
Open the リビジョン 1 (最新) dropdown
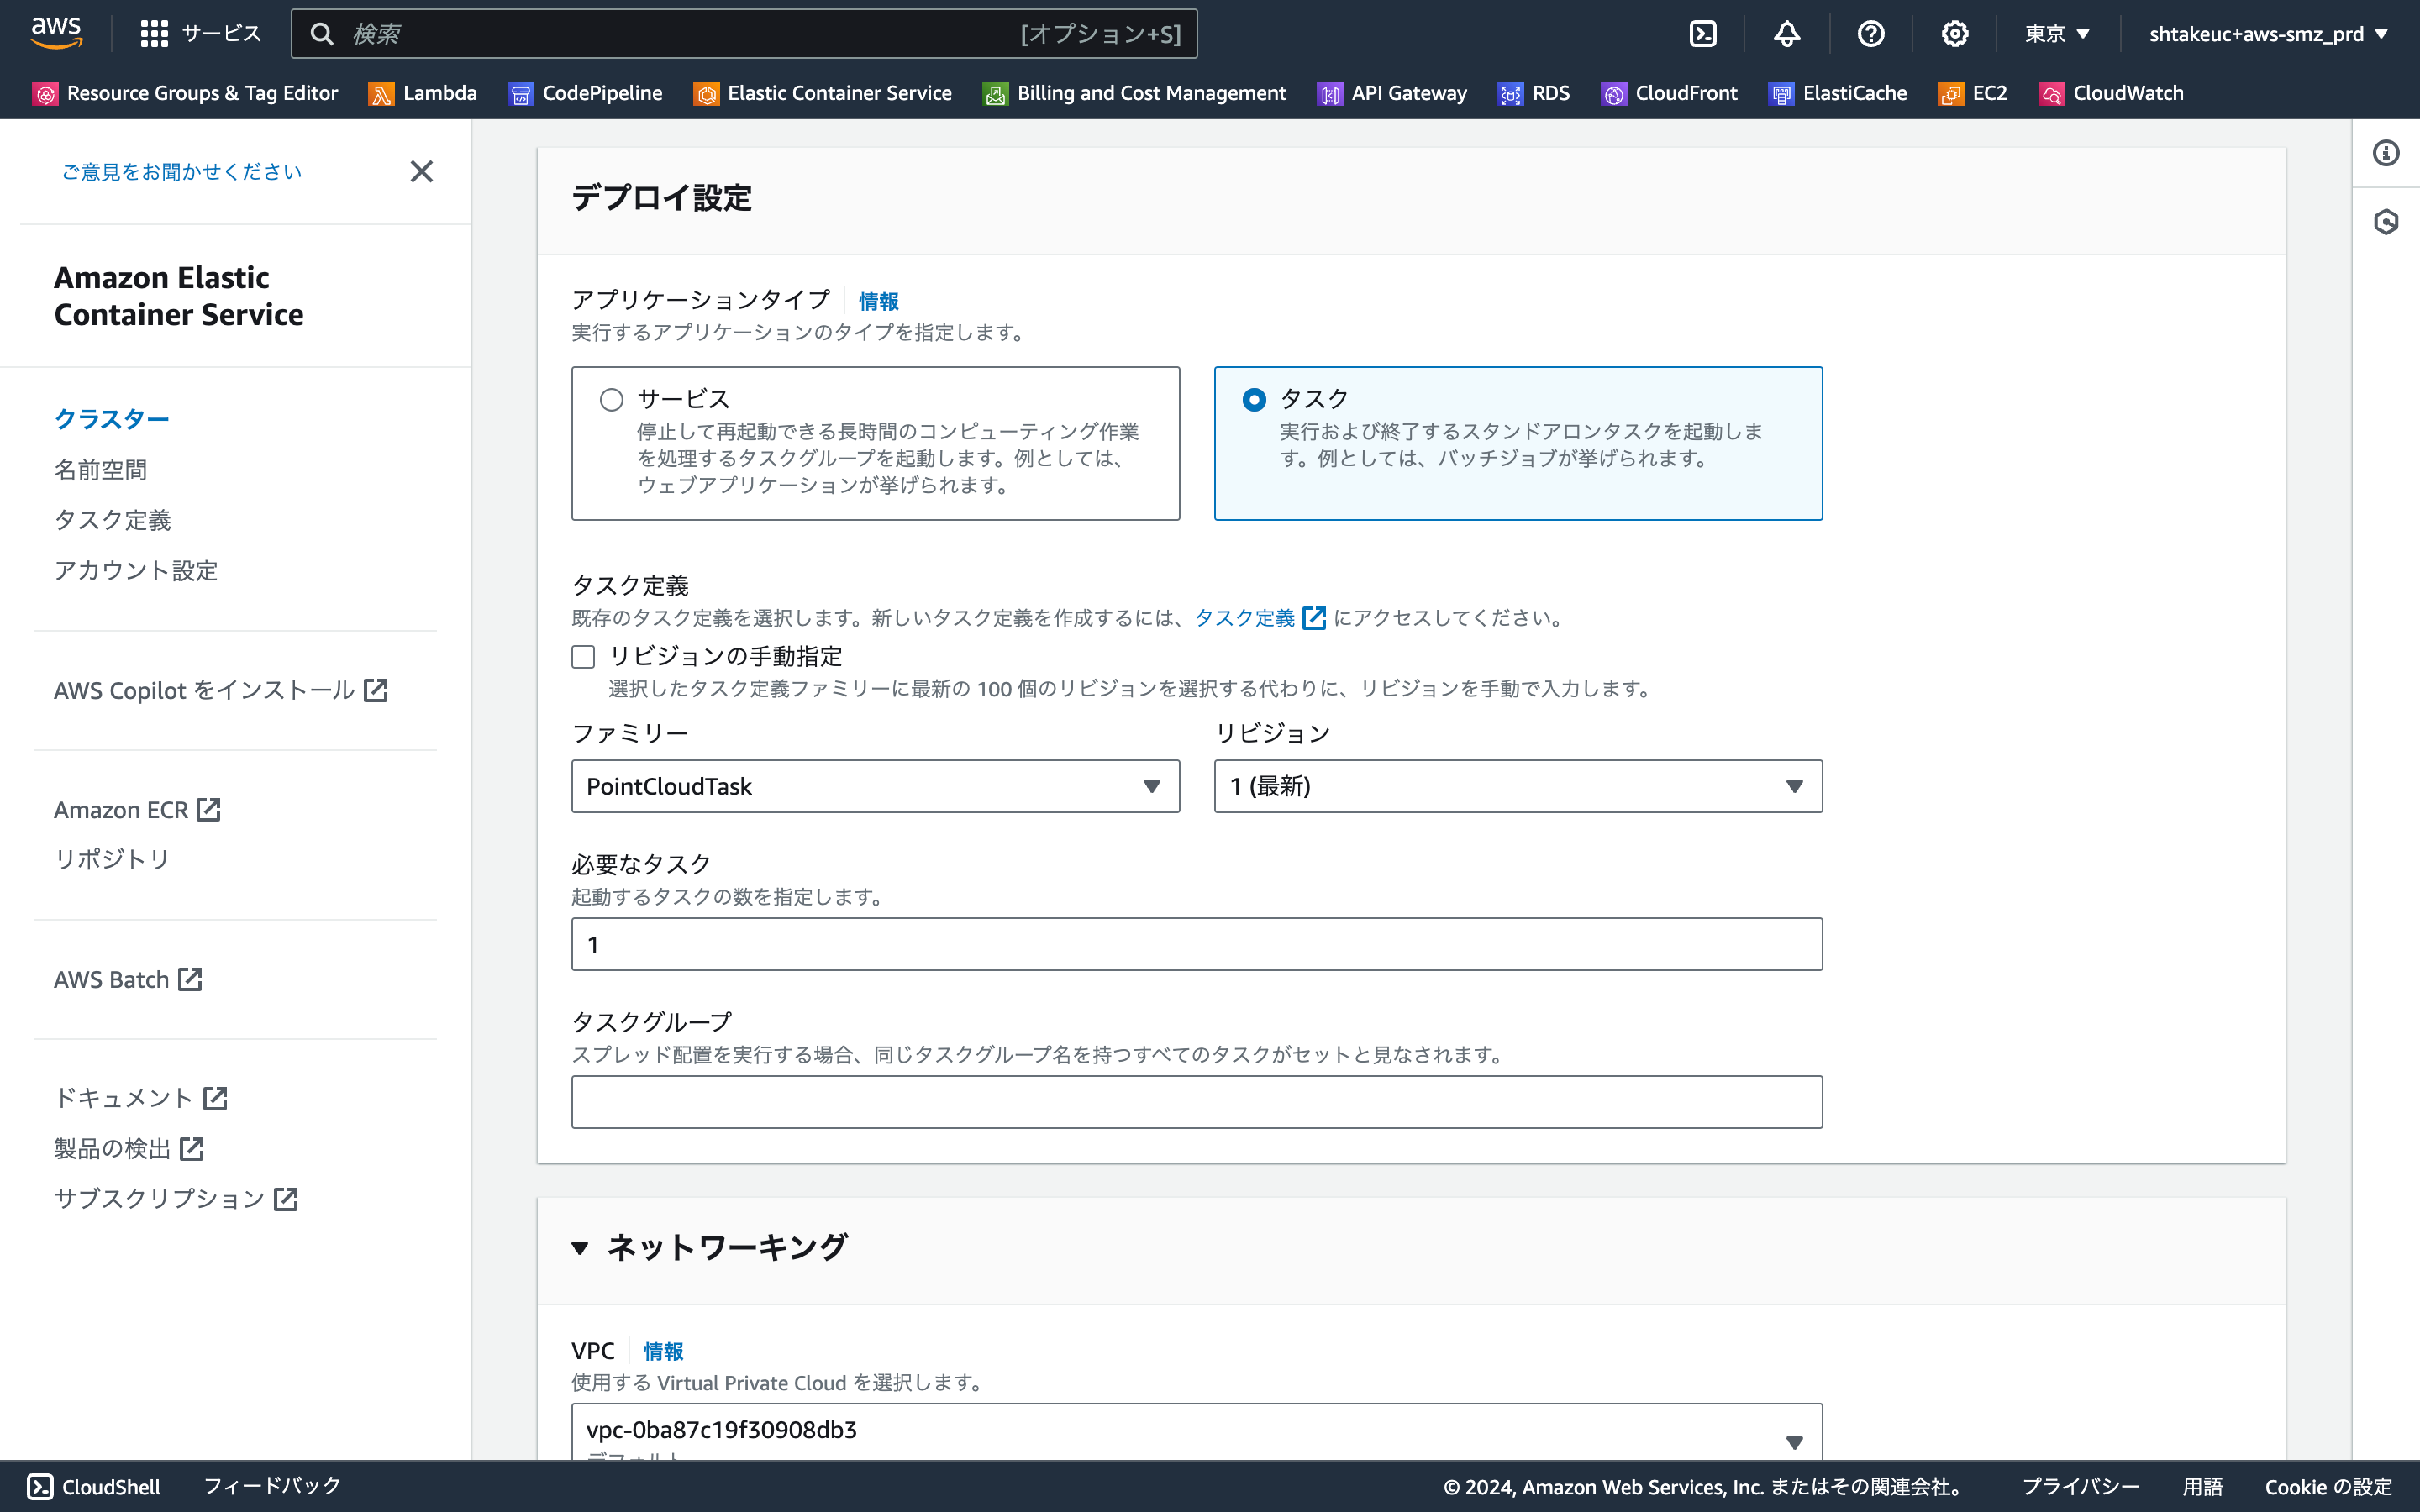pos(1518,786)
